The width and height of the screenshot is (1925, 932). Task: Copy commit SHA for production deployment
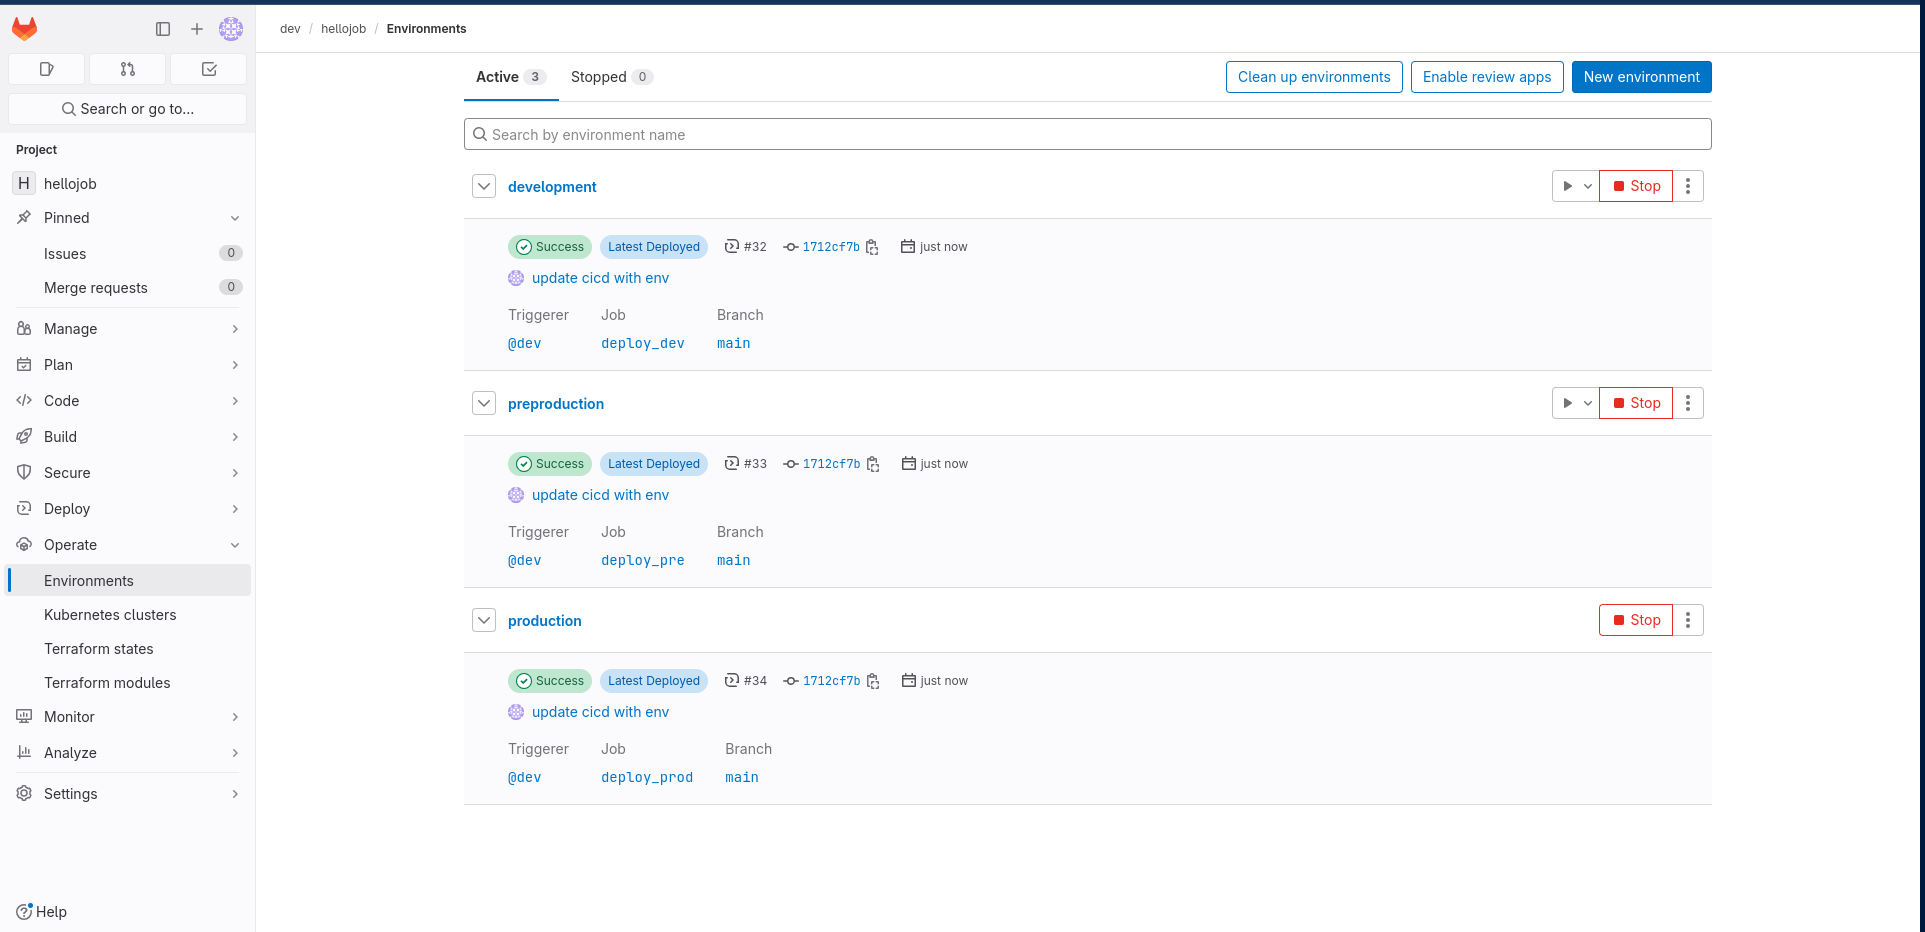click(x=873, y=681)
